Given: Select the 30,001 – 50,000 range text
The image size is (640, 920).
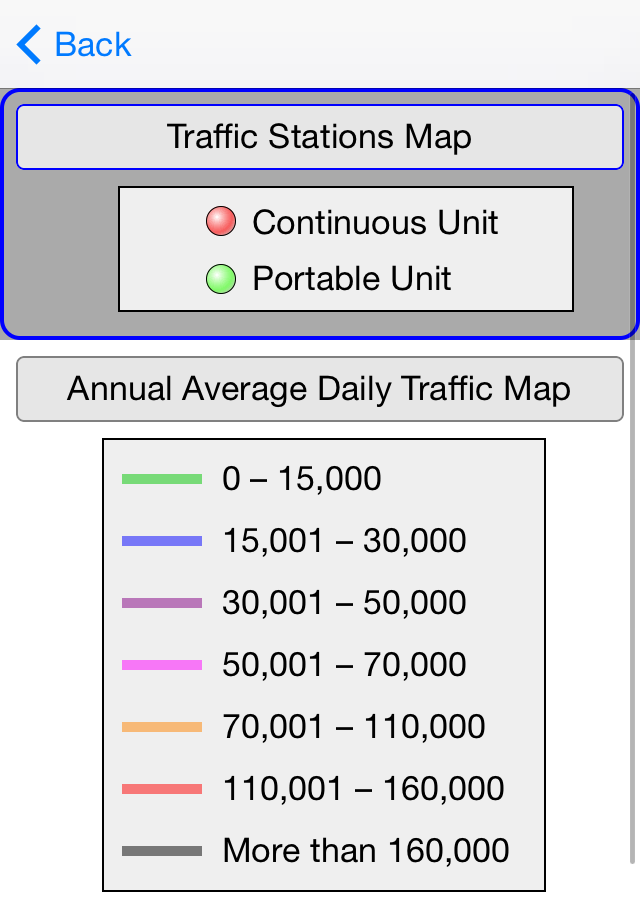Looking at the screenshot, I should pos(344,603).
